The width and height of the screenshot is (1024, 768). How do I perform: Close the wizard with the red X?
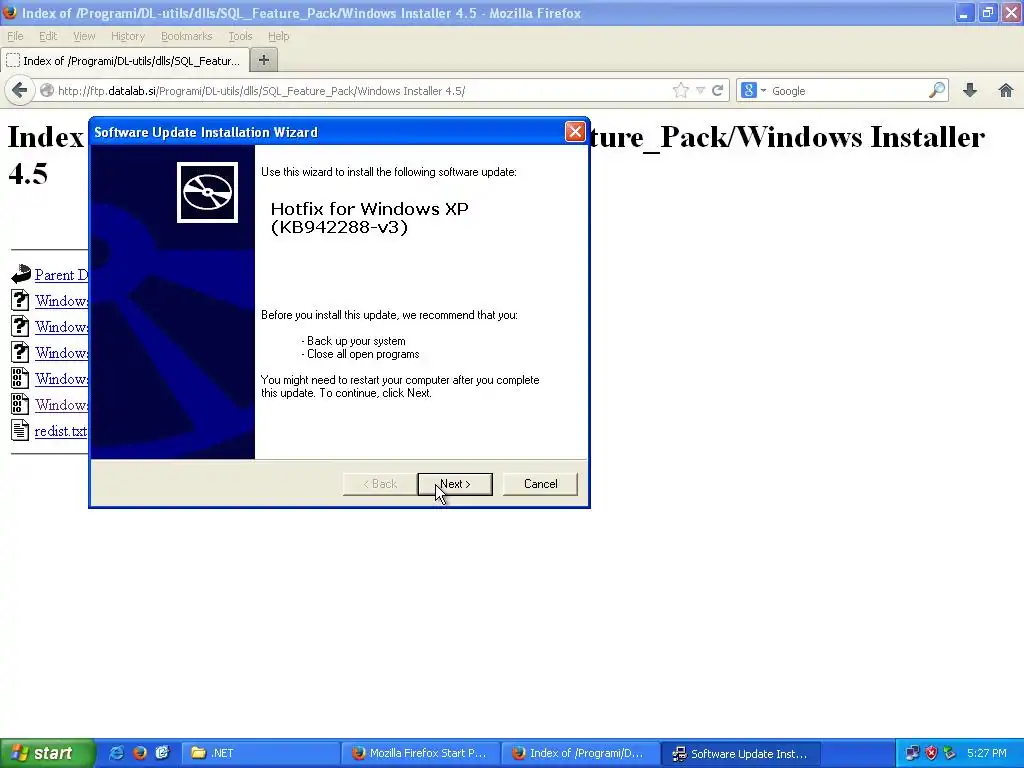pos(575,132)
